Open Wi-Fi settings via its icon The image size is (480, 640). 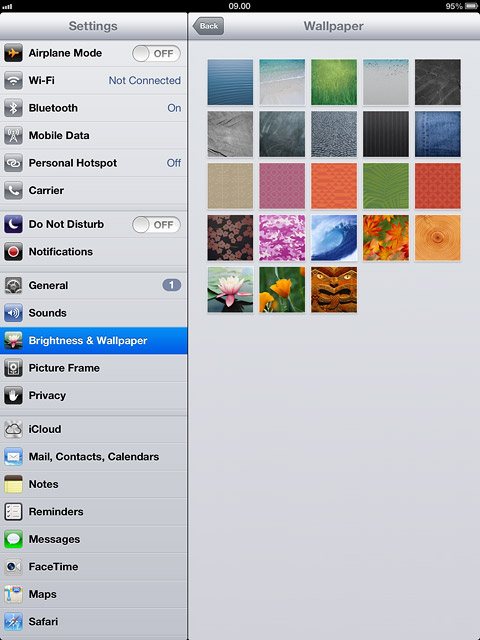point(13,81)
